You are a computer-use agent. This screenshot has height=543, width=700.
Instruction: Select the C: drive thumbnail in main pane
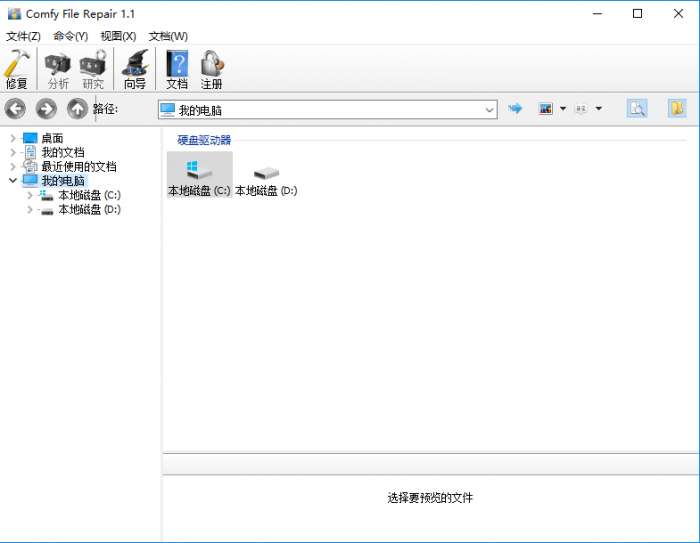(200, 175)
